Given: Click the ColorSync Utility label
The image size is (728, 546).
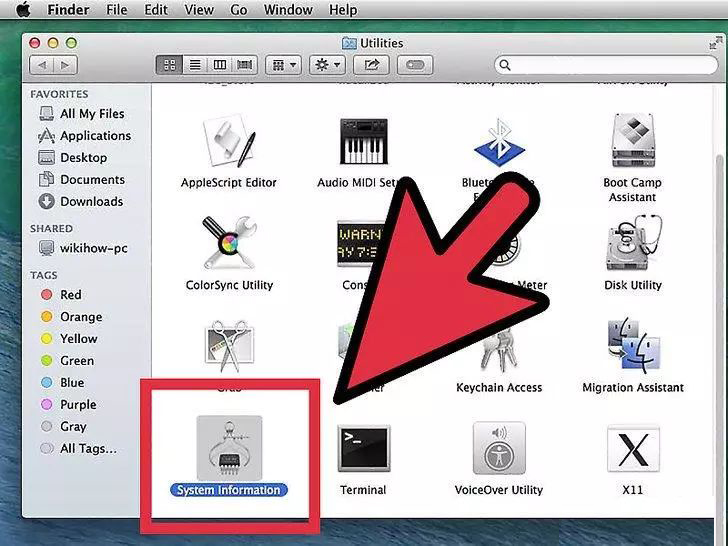Looking at the screenshot, I should click(229, 285).
